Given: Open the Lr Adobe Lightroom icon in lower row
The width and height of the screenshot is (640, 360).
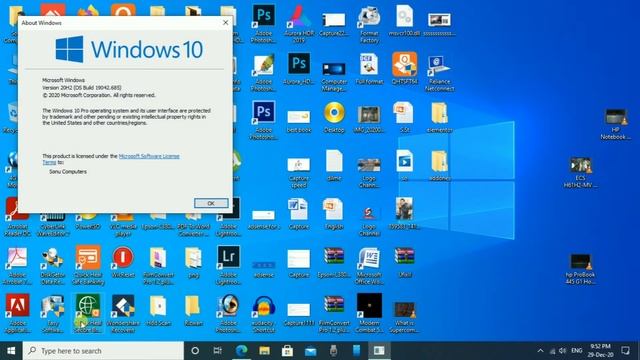Looking at the screenshot, I should click(x=228, y=265).
